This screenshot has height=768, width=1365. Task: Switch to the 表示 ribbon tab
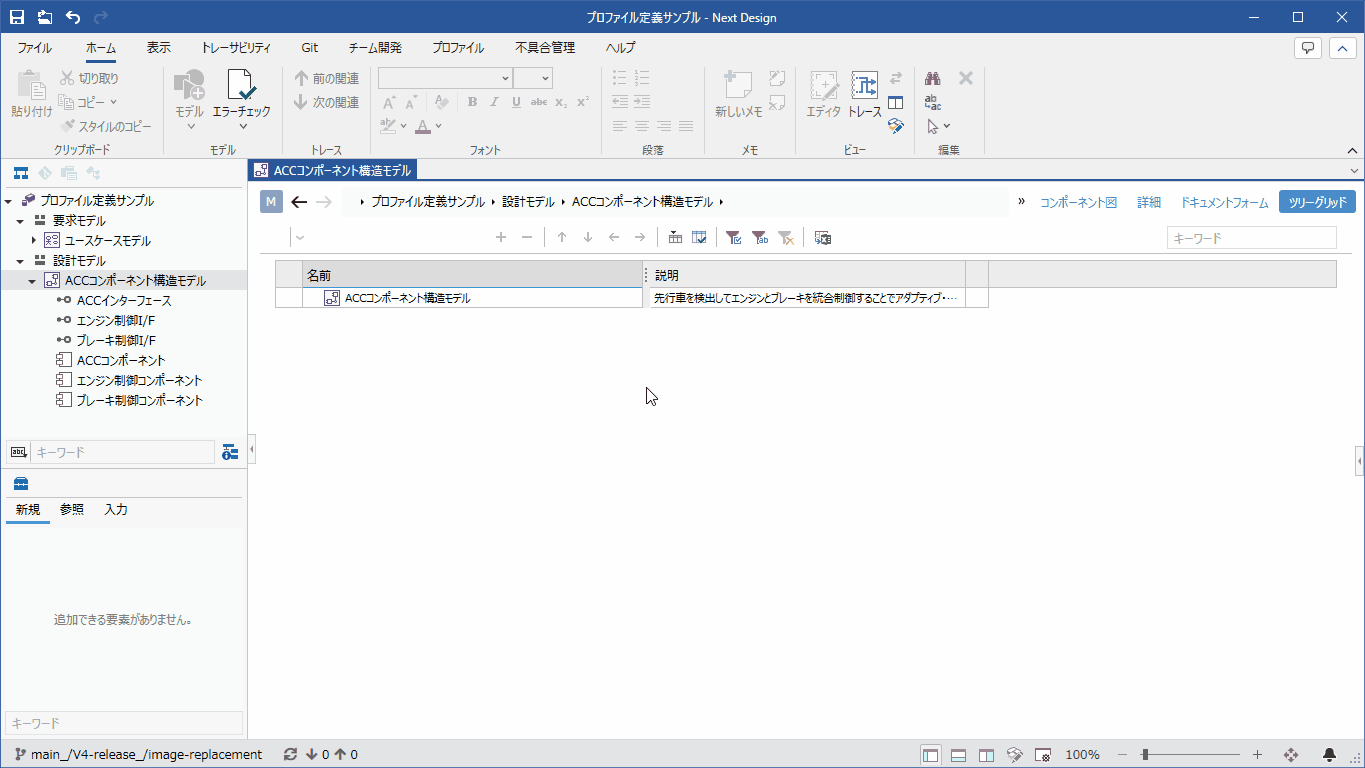(x=158, y=48)
